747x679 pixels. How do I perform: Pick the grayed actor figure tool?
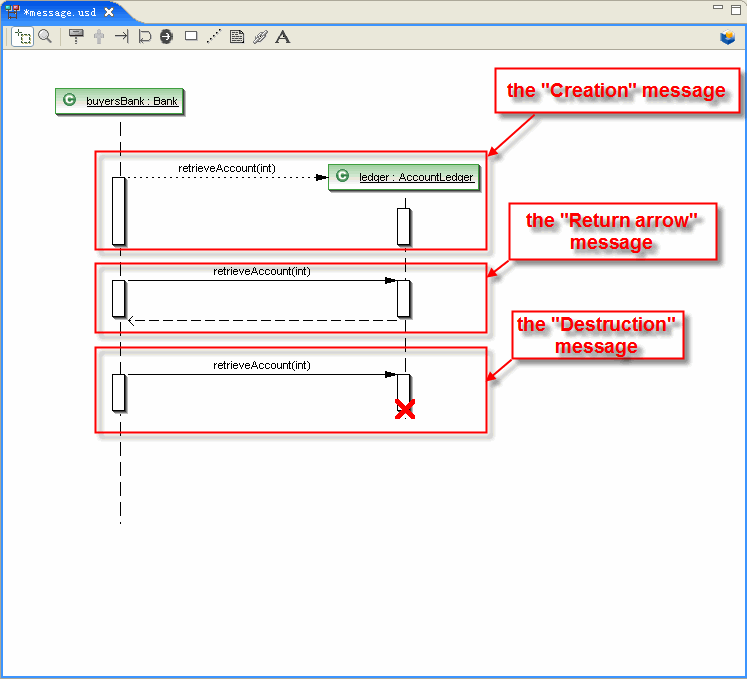click(99, 37)
